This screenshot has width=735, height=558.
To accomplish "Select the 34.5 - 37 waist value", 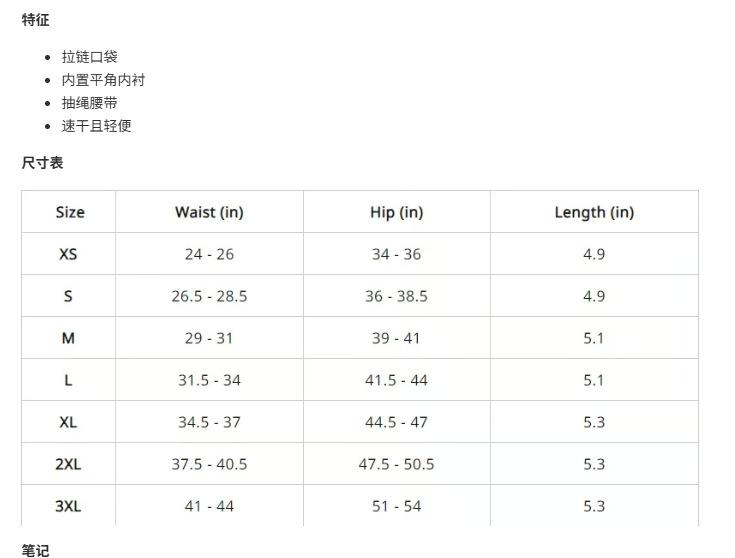I will click(209, 422).
